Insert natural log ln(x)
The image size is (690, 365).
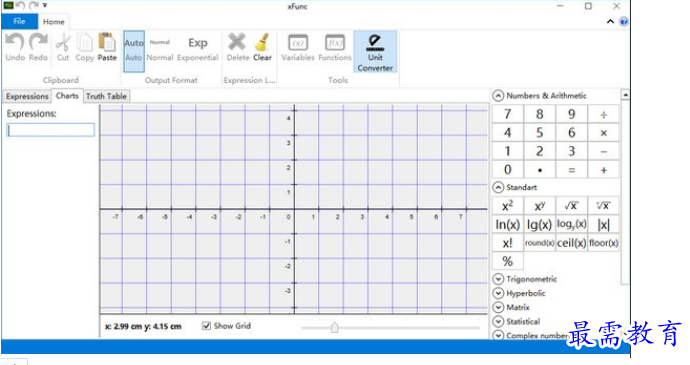(507, 224)
